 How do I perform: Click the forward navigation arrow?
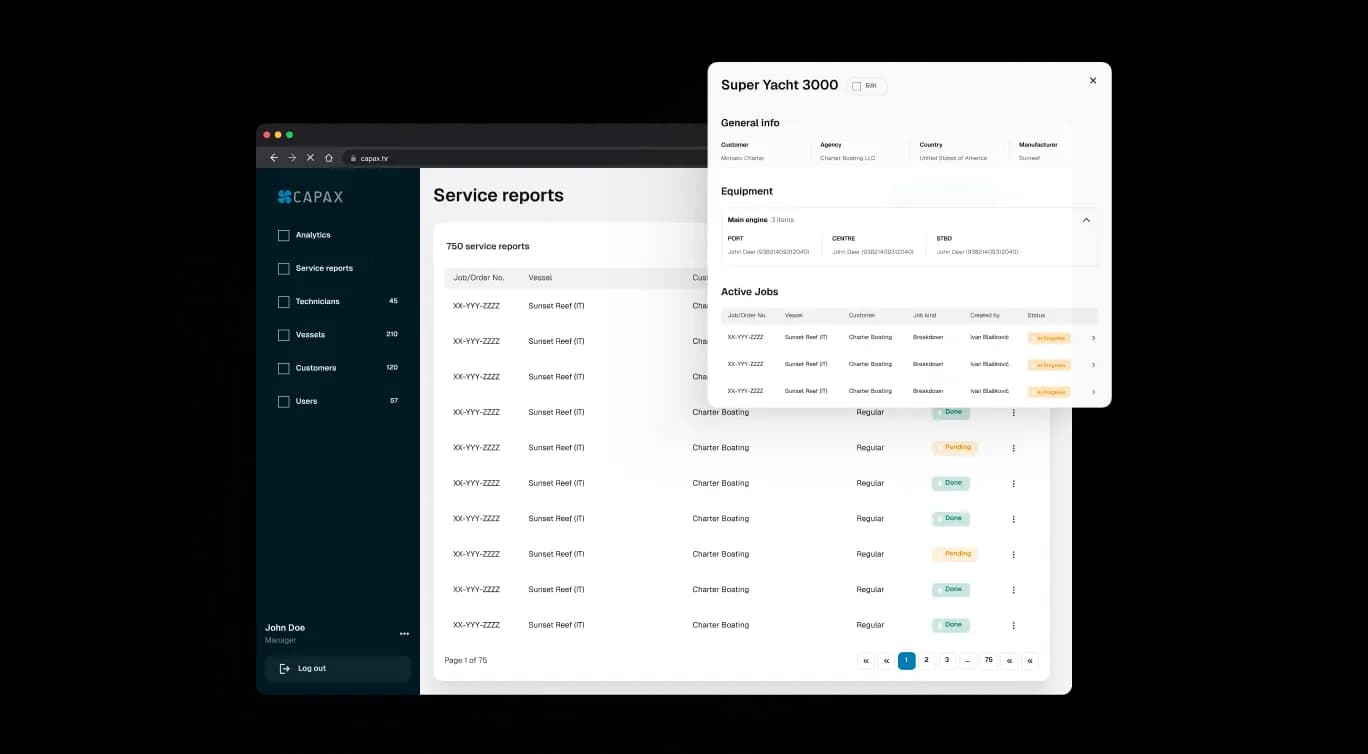tap(291, 157)
